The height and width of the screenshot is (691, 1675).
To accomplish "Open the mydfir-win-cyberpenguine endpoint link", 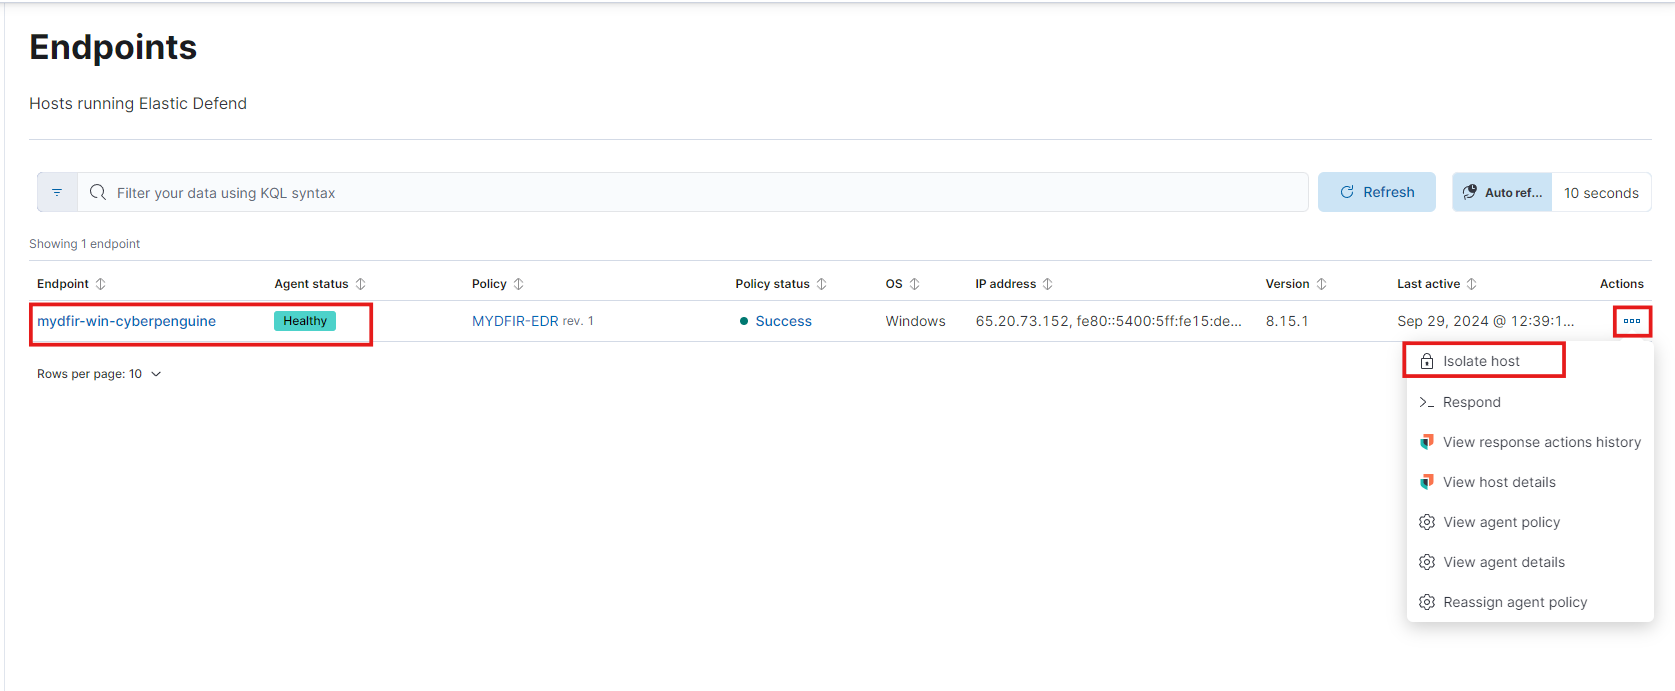I will coord(126,321).
